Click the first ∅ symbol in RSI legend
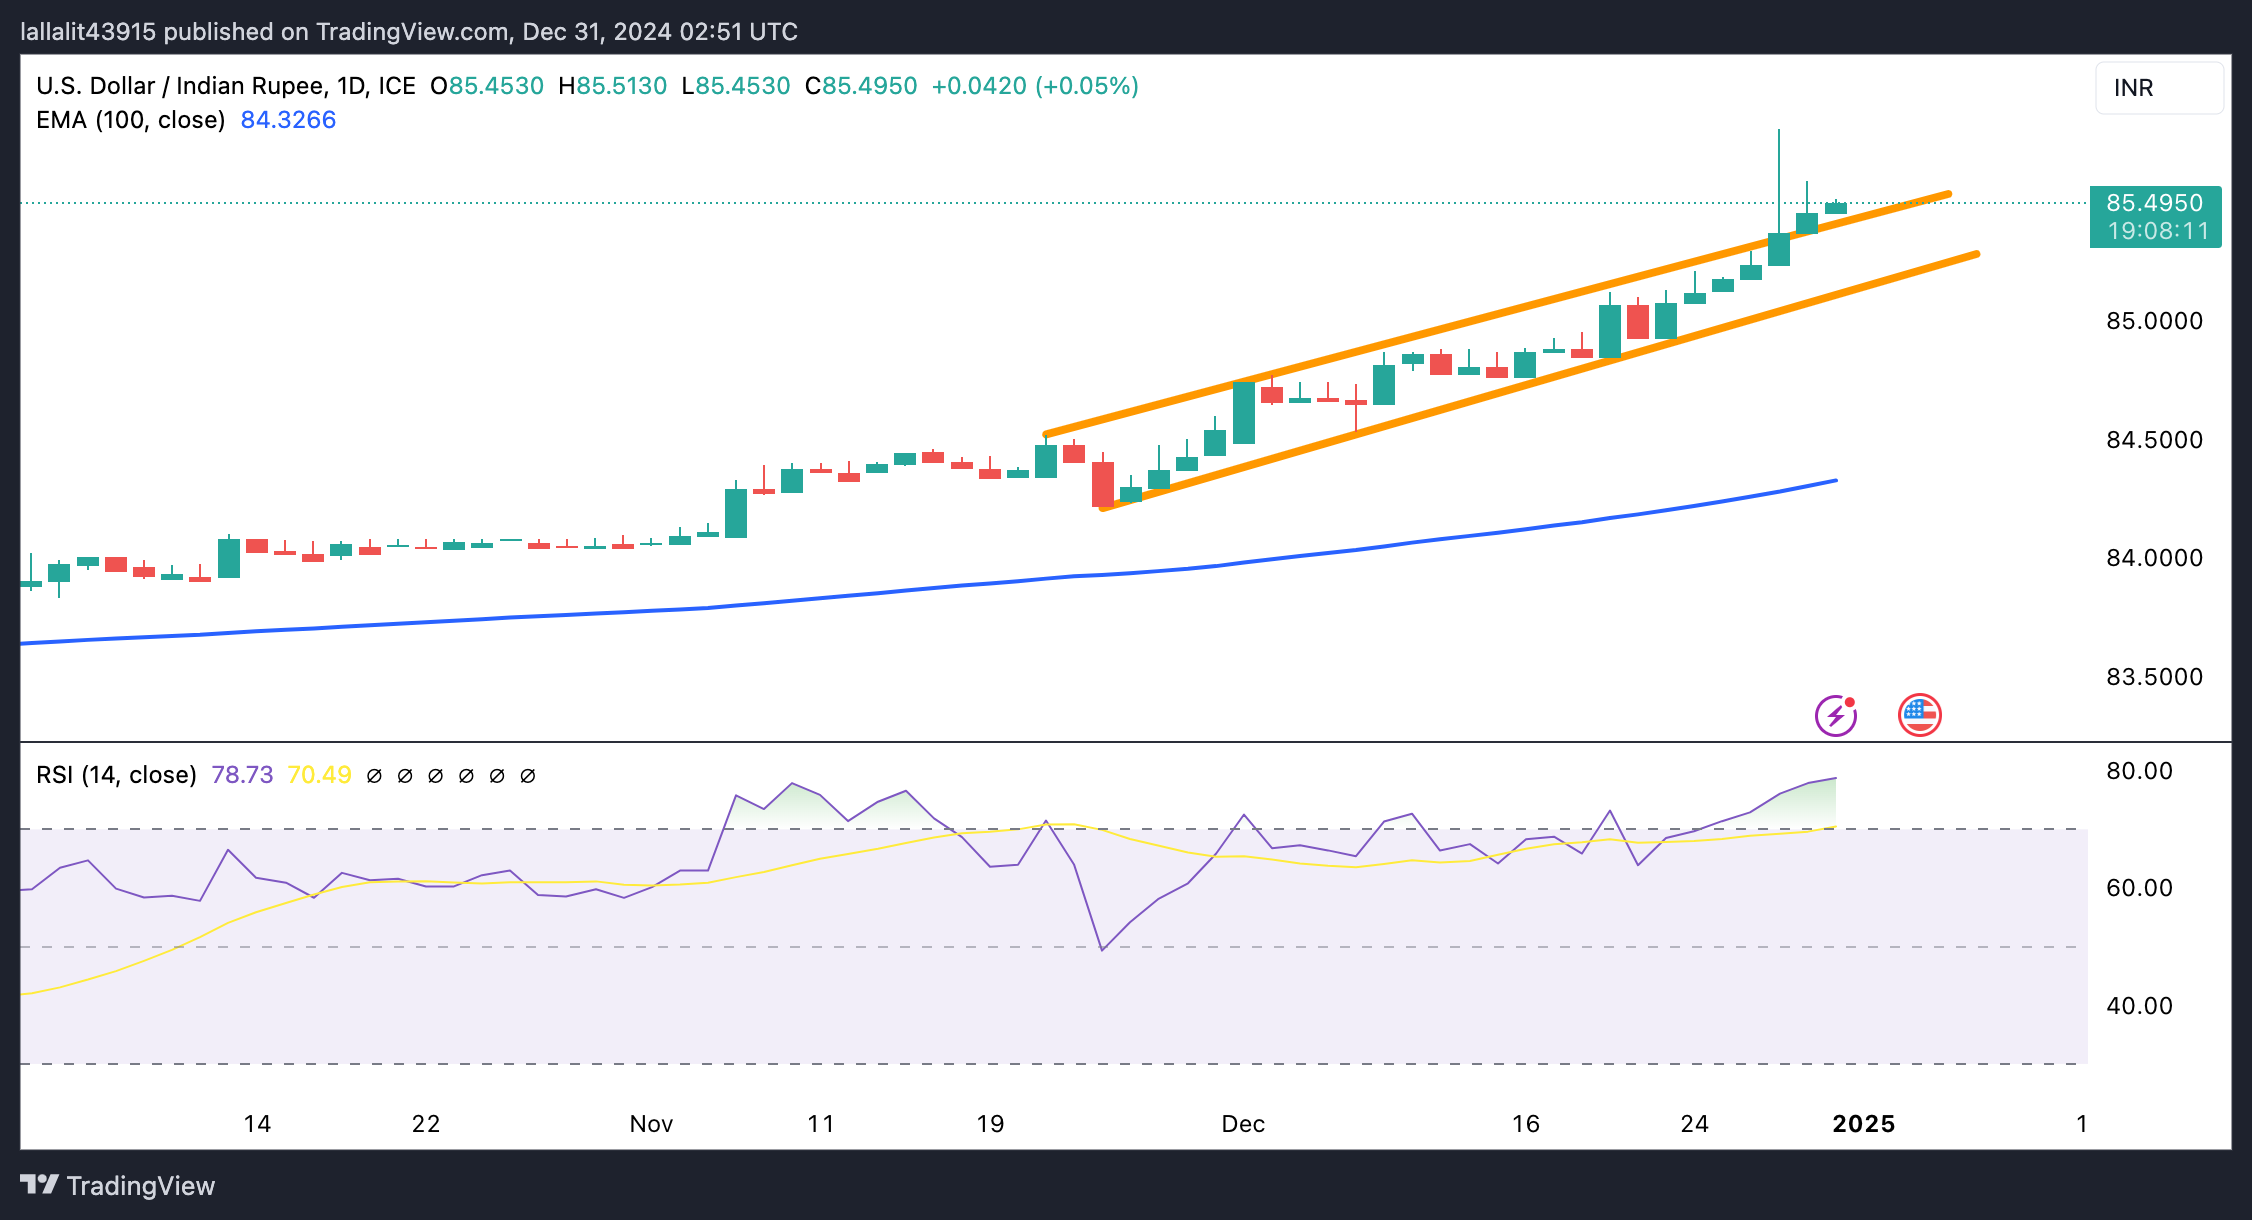2252x1220 pixels. [x=374, y=775]
